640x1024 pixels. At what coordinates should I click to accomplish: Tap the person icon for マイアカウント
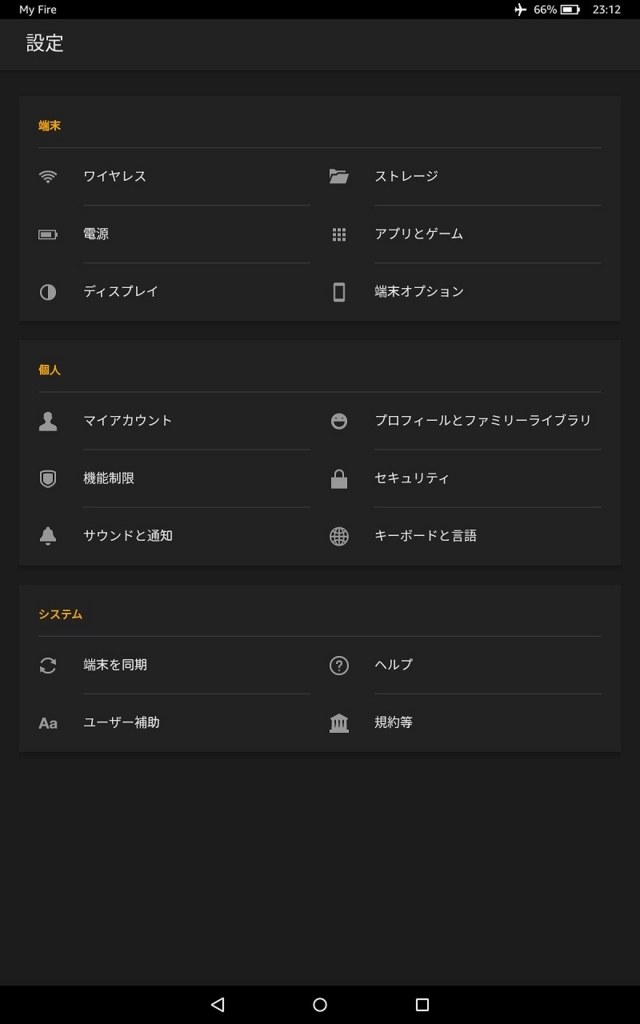click(x=47, y=421)
